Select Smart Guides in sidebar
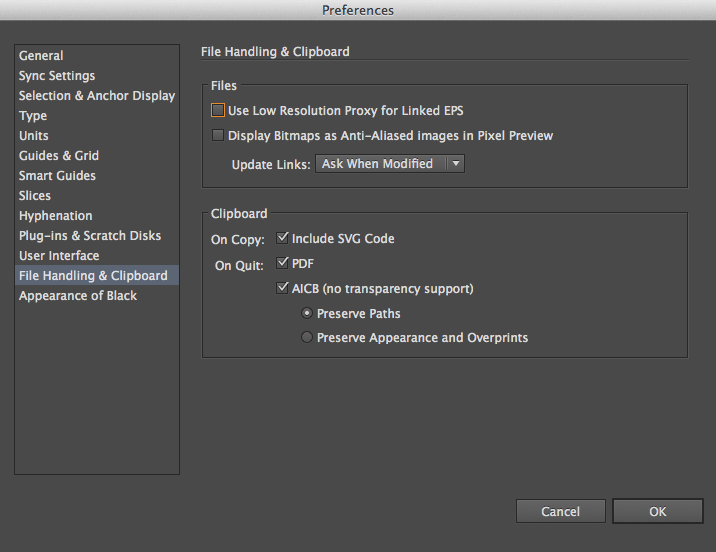The height and width of the screenshot is (552, 716). click(57, 176)
